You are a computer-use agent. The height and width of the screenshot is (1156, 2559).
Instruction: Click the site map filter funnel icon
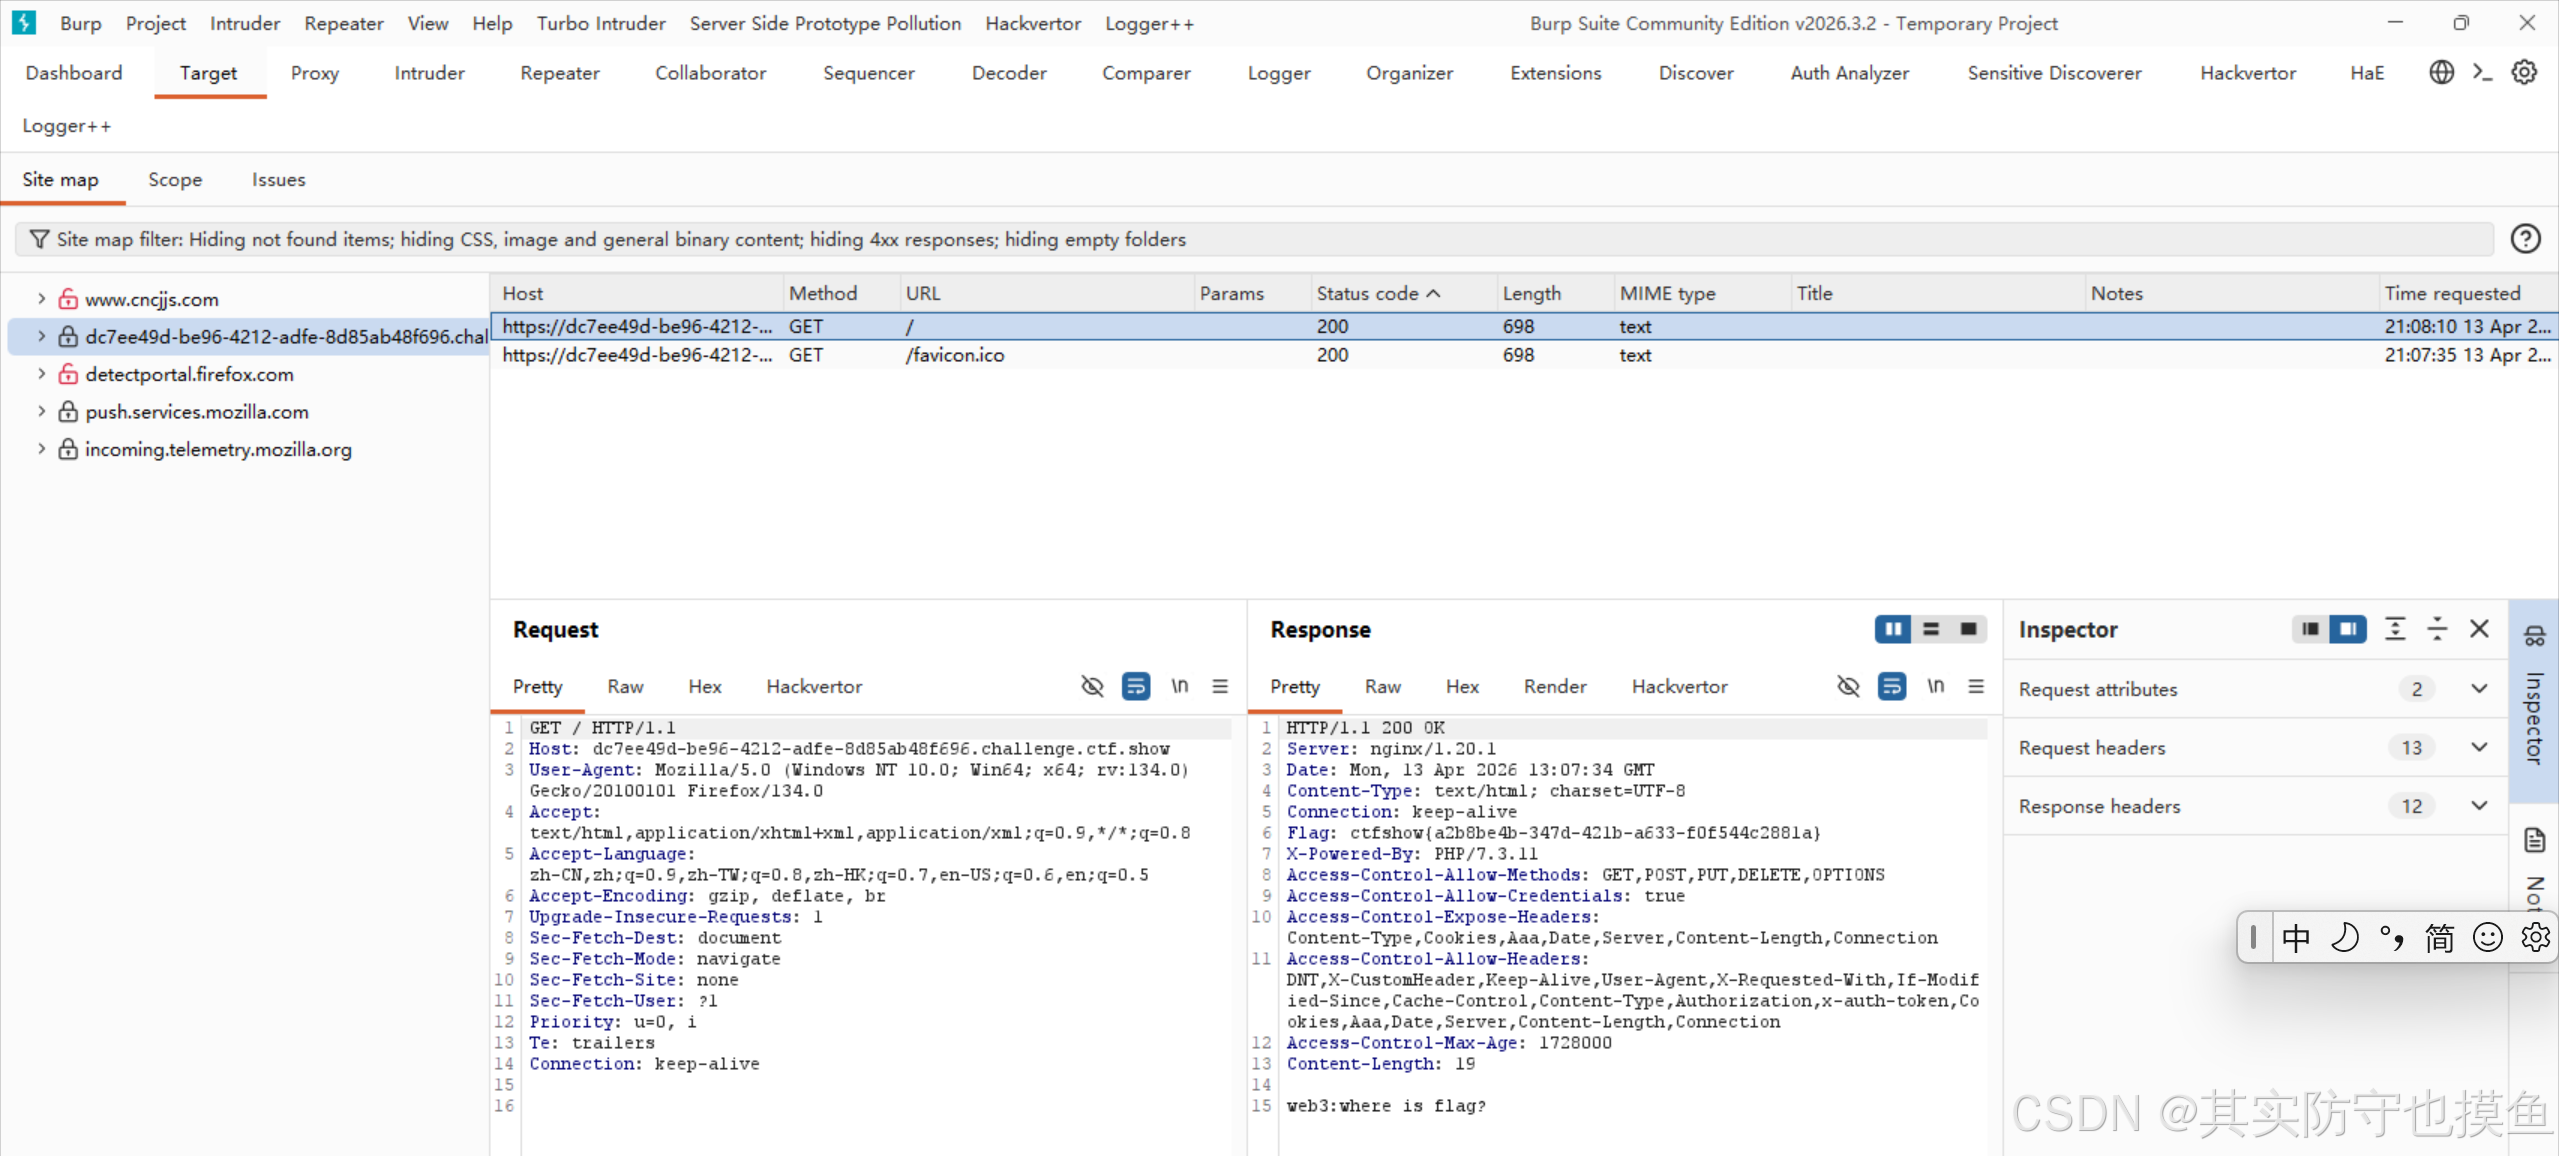[39, 239]
